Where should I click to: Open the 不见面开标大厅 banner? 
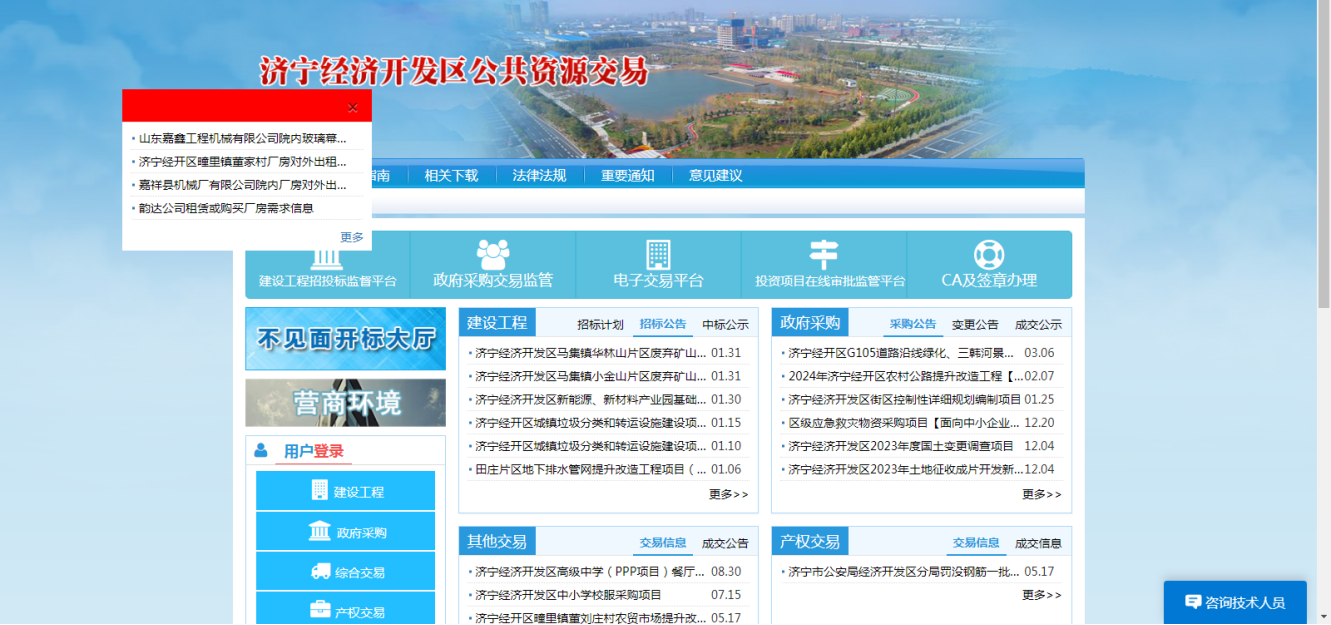[x=346, y=339]
